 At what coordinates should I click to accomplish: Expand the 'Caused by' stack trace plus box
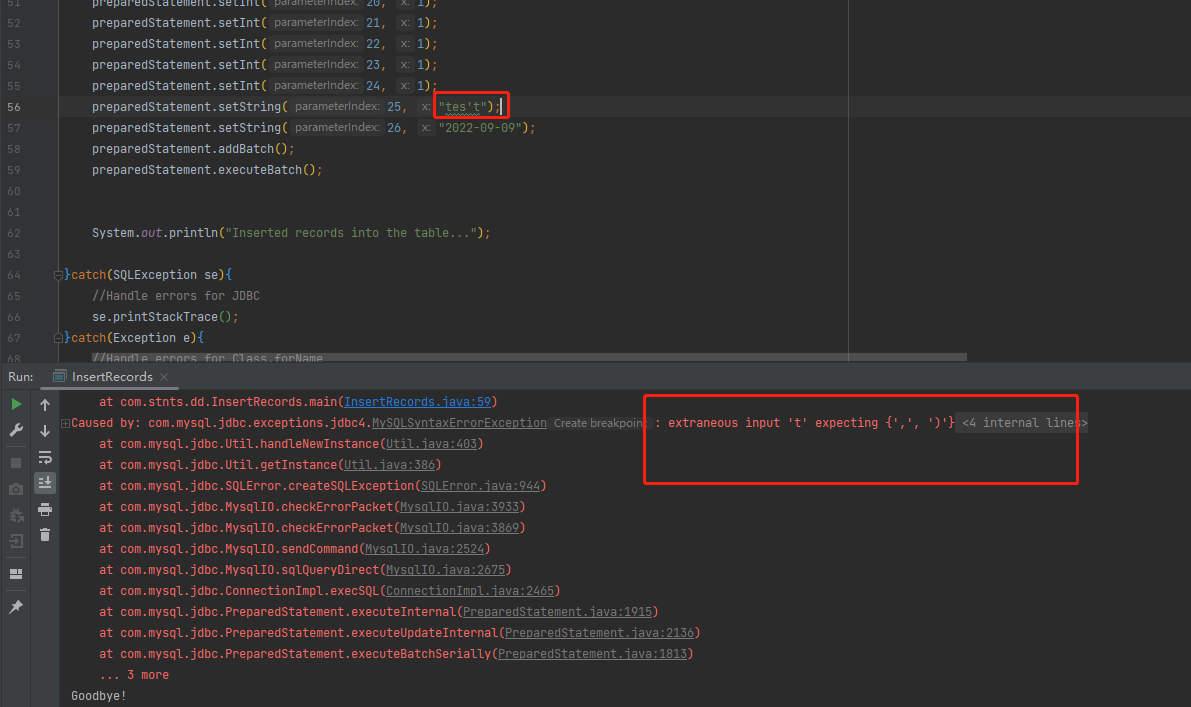65,423
